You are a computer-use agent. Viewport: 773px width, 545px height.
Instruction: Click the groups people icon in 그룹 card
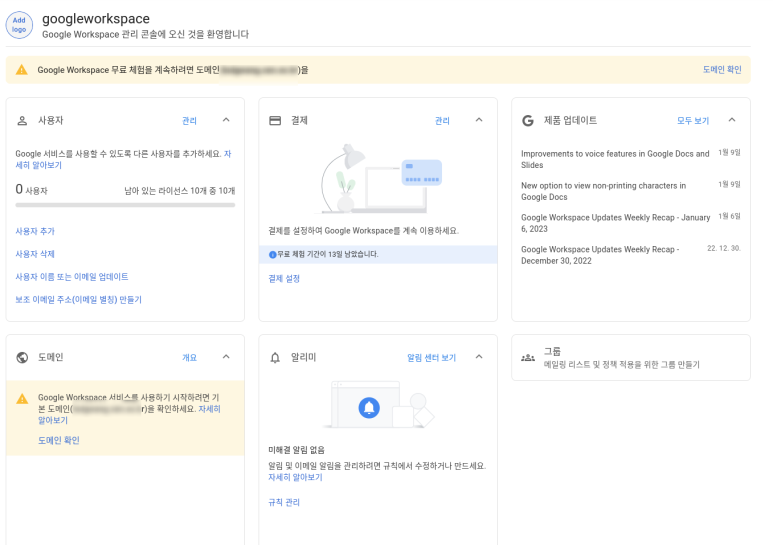(528, 358)
